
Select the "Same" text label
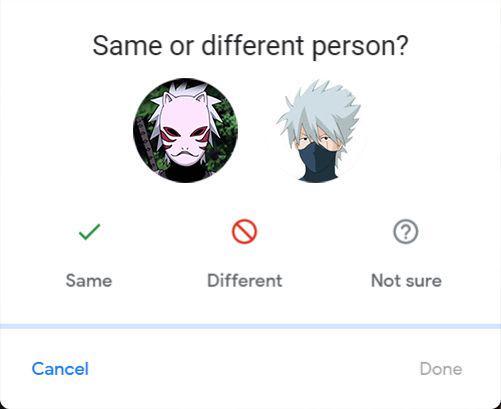pyautogui.click(x=89, y=280)
